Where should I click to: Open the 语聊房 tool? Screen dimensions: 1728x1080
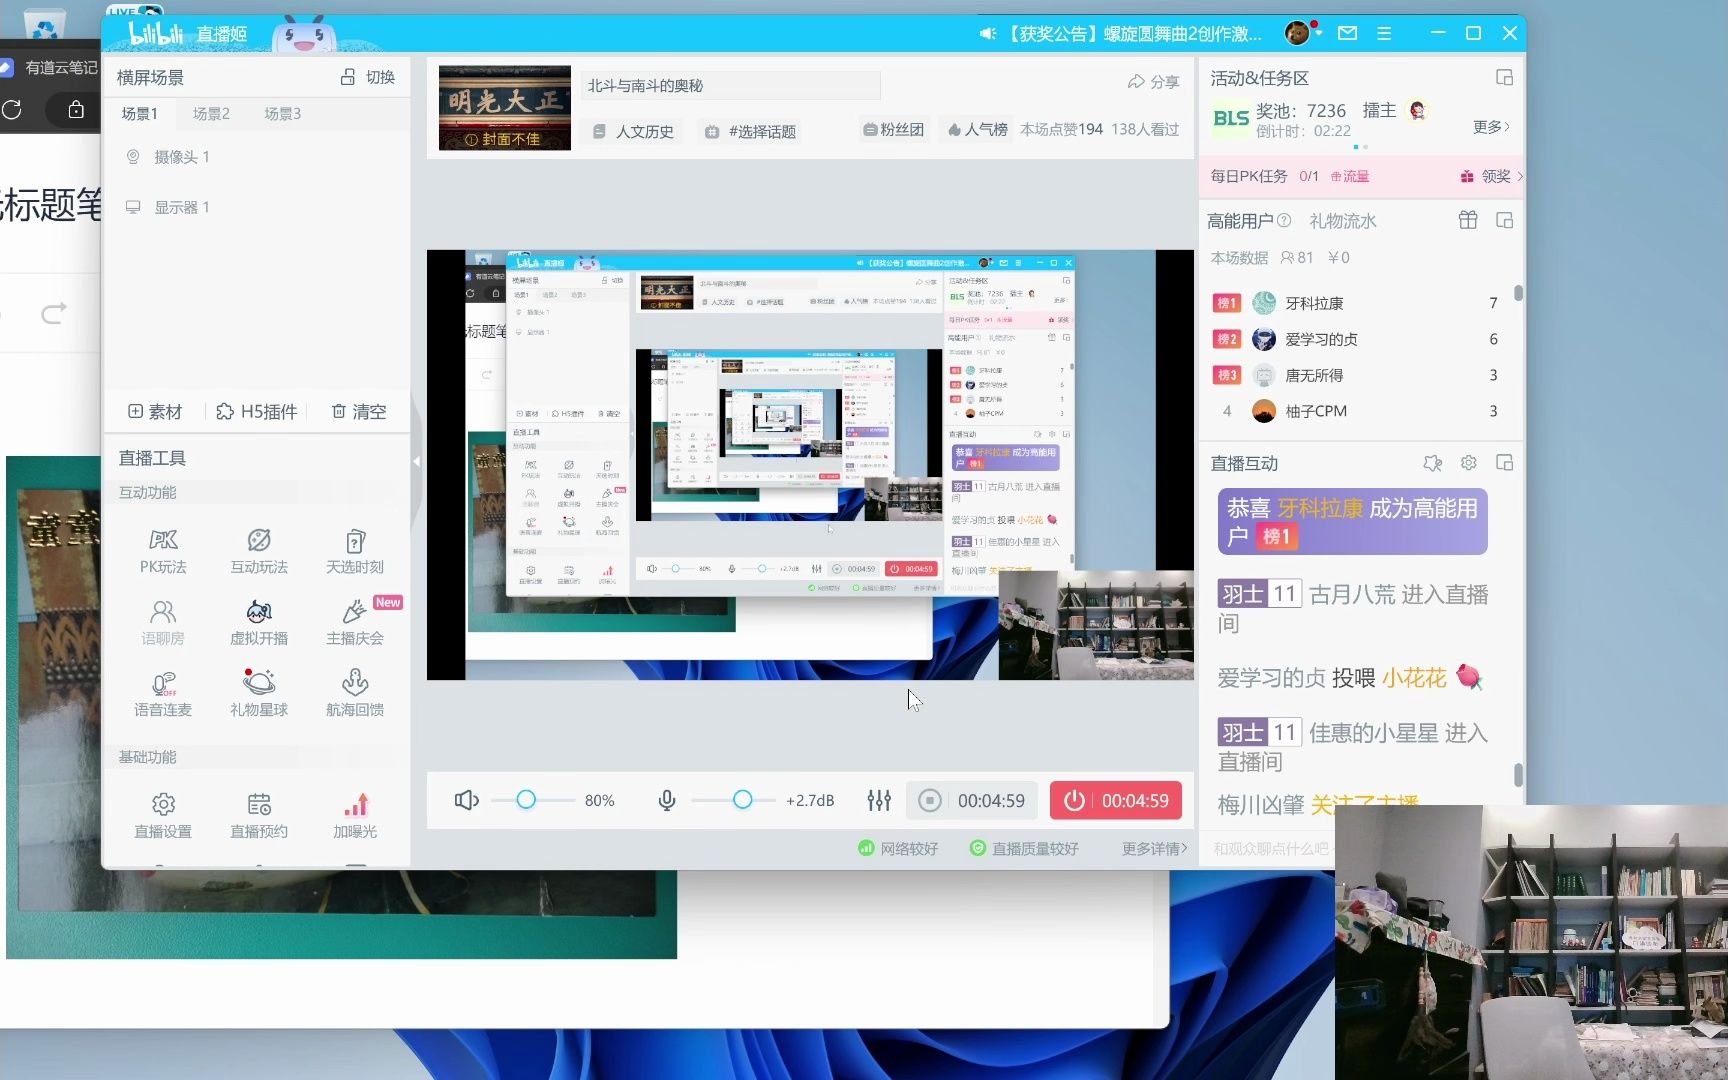[163, 622]
